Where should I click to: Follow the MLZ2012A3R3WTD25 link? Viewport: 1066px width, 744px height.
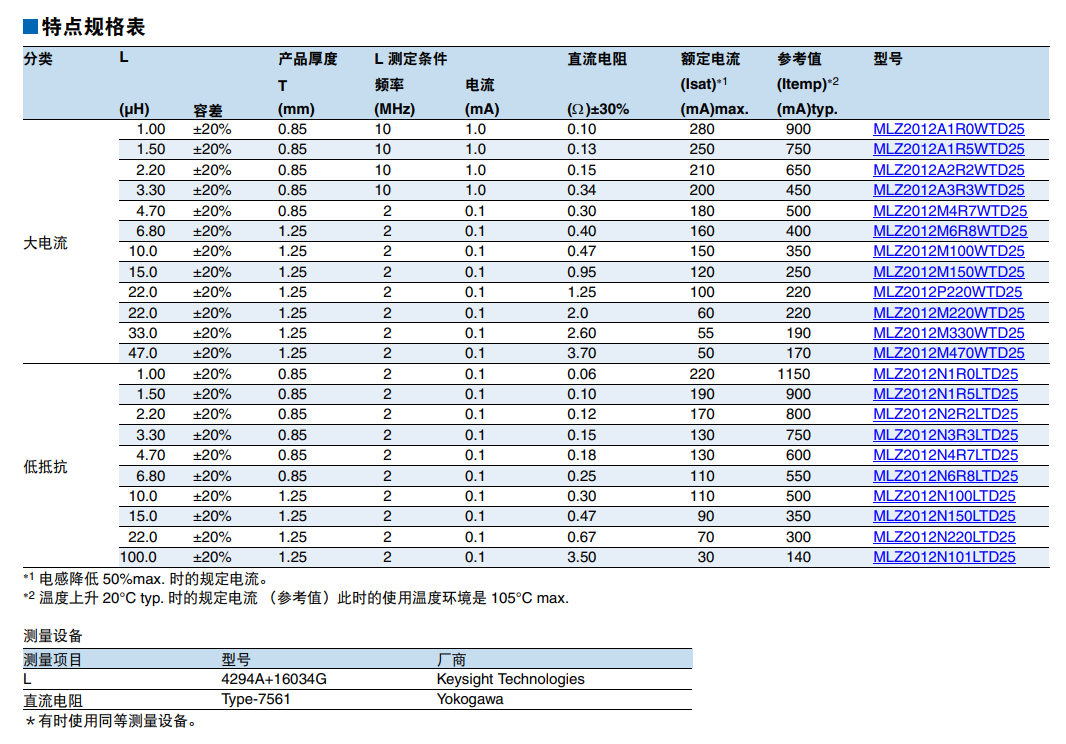click(x=948, y=190)
